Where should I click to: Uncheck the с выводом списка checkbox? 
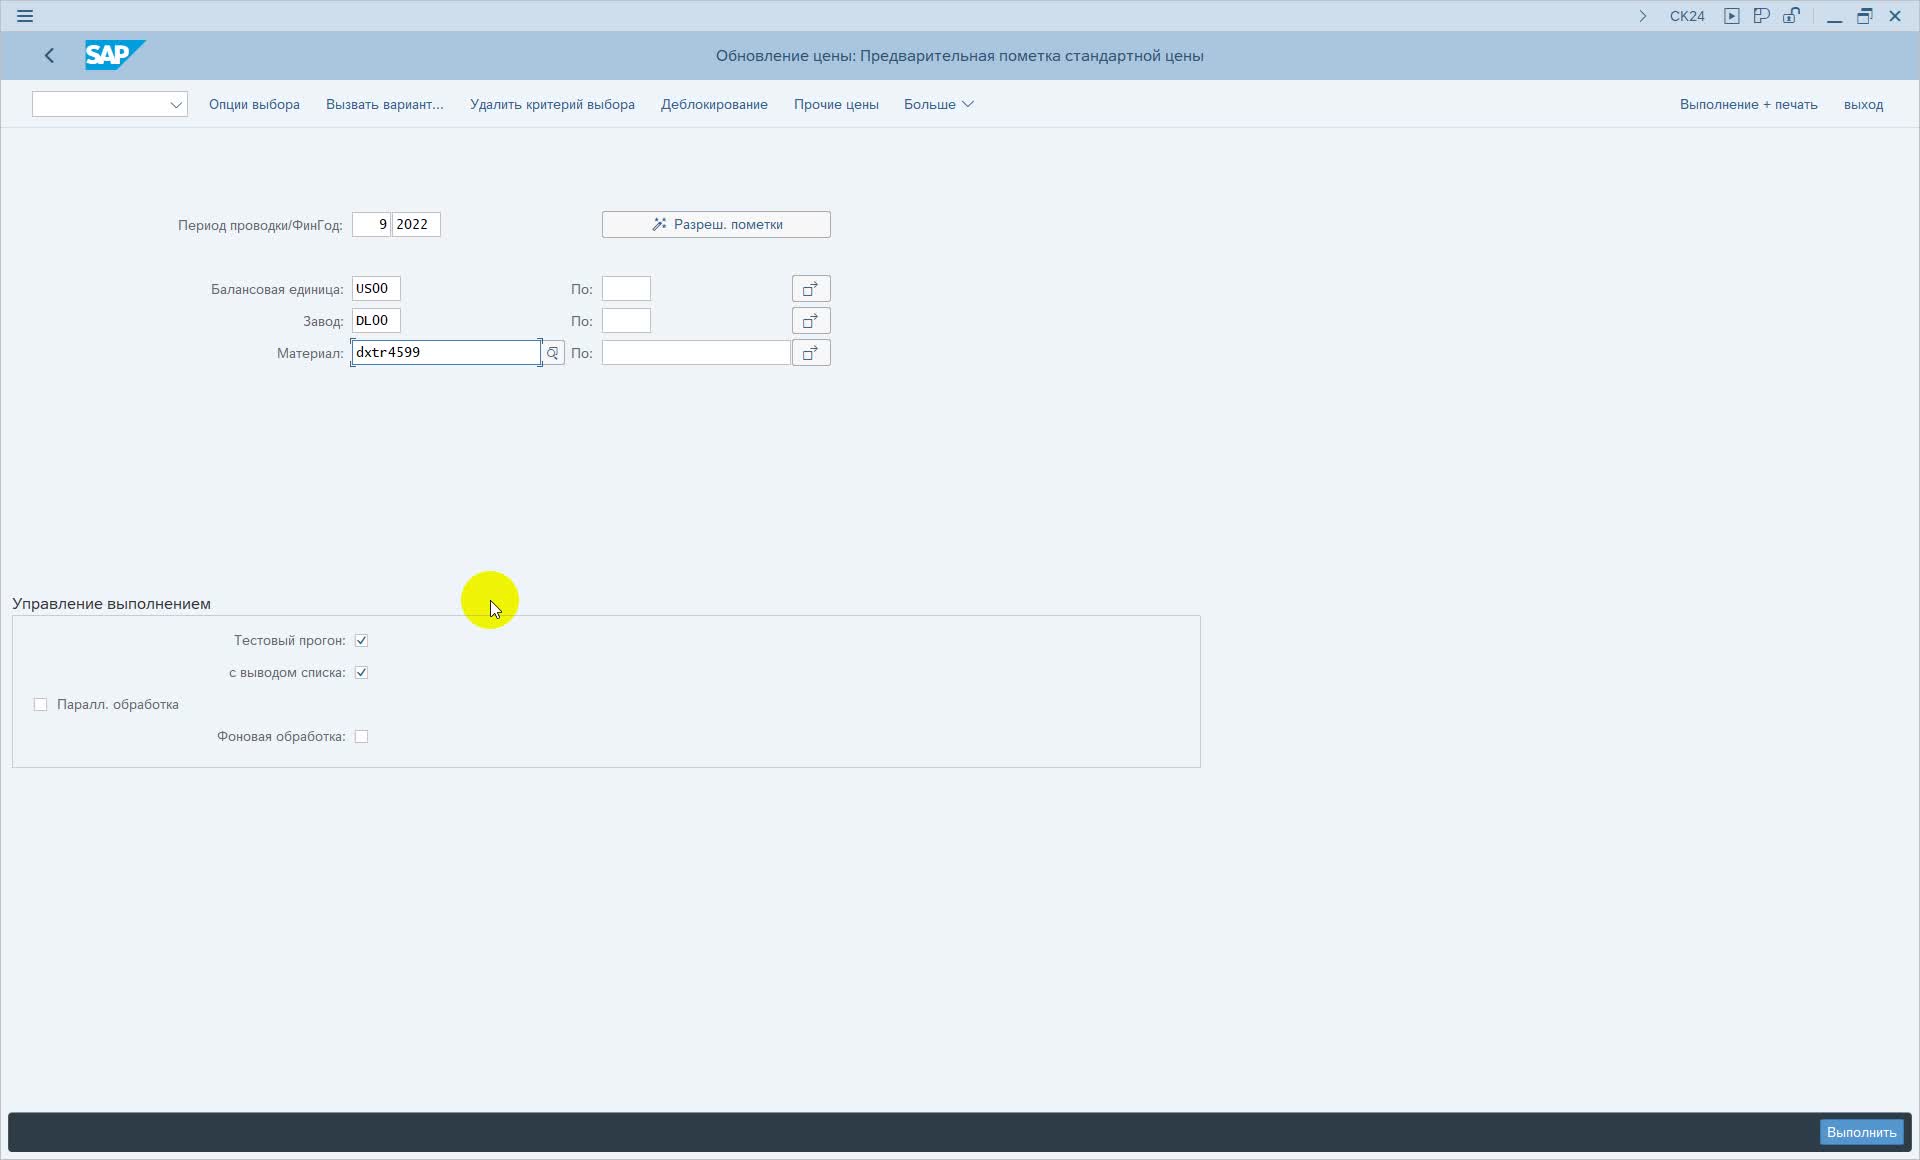361,672
